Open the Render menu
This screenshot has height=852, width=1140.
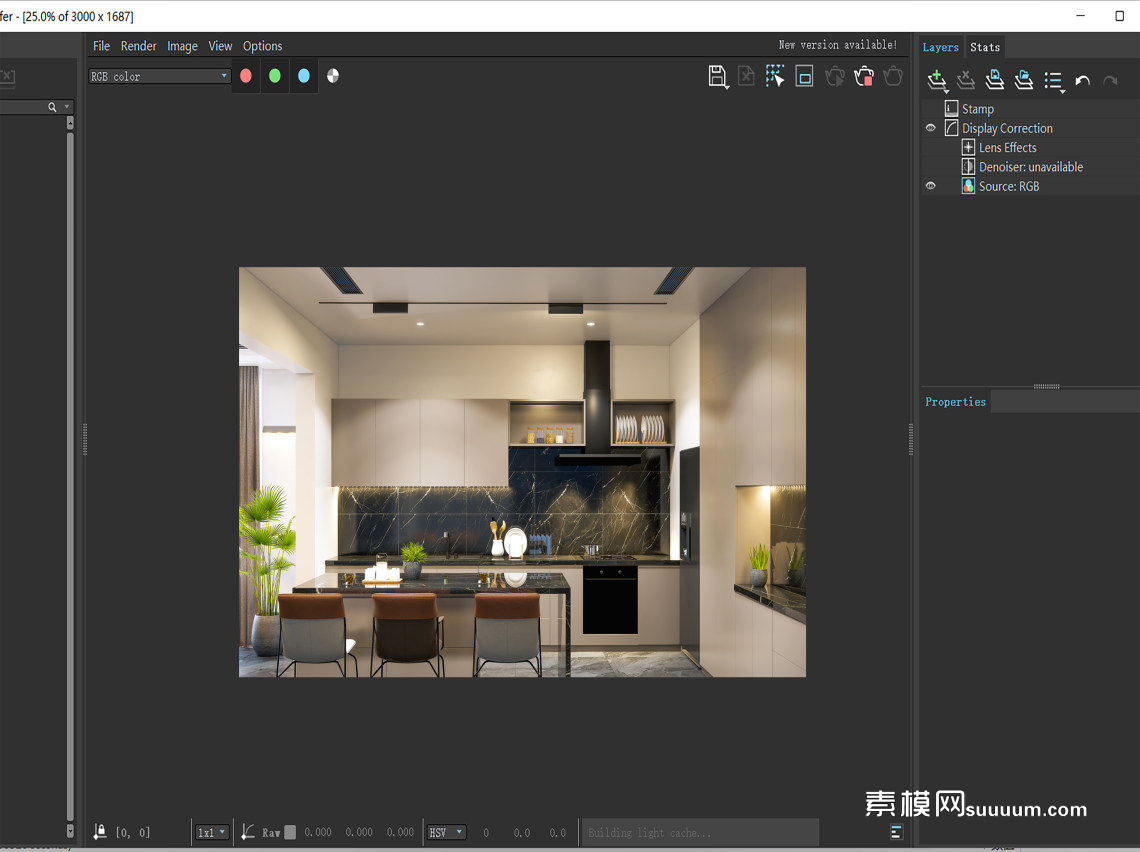(x=139, y=46)
